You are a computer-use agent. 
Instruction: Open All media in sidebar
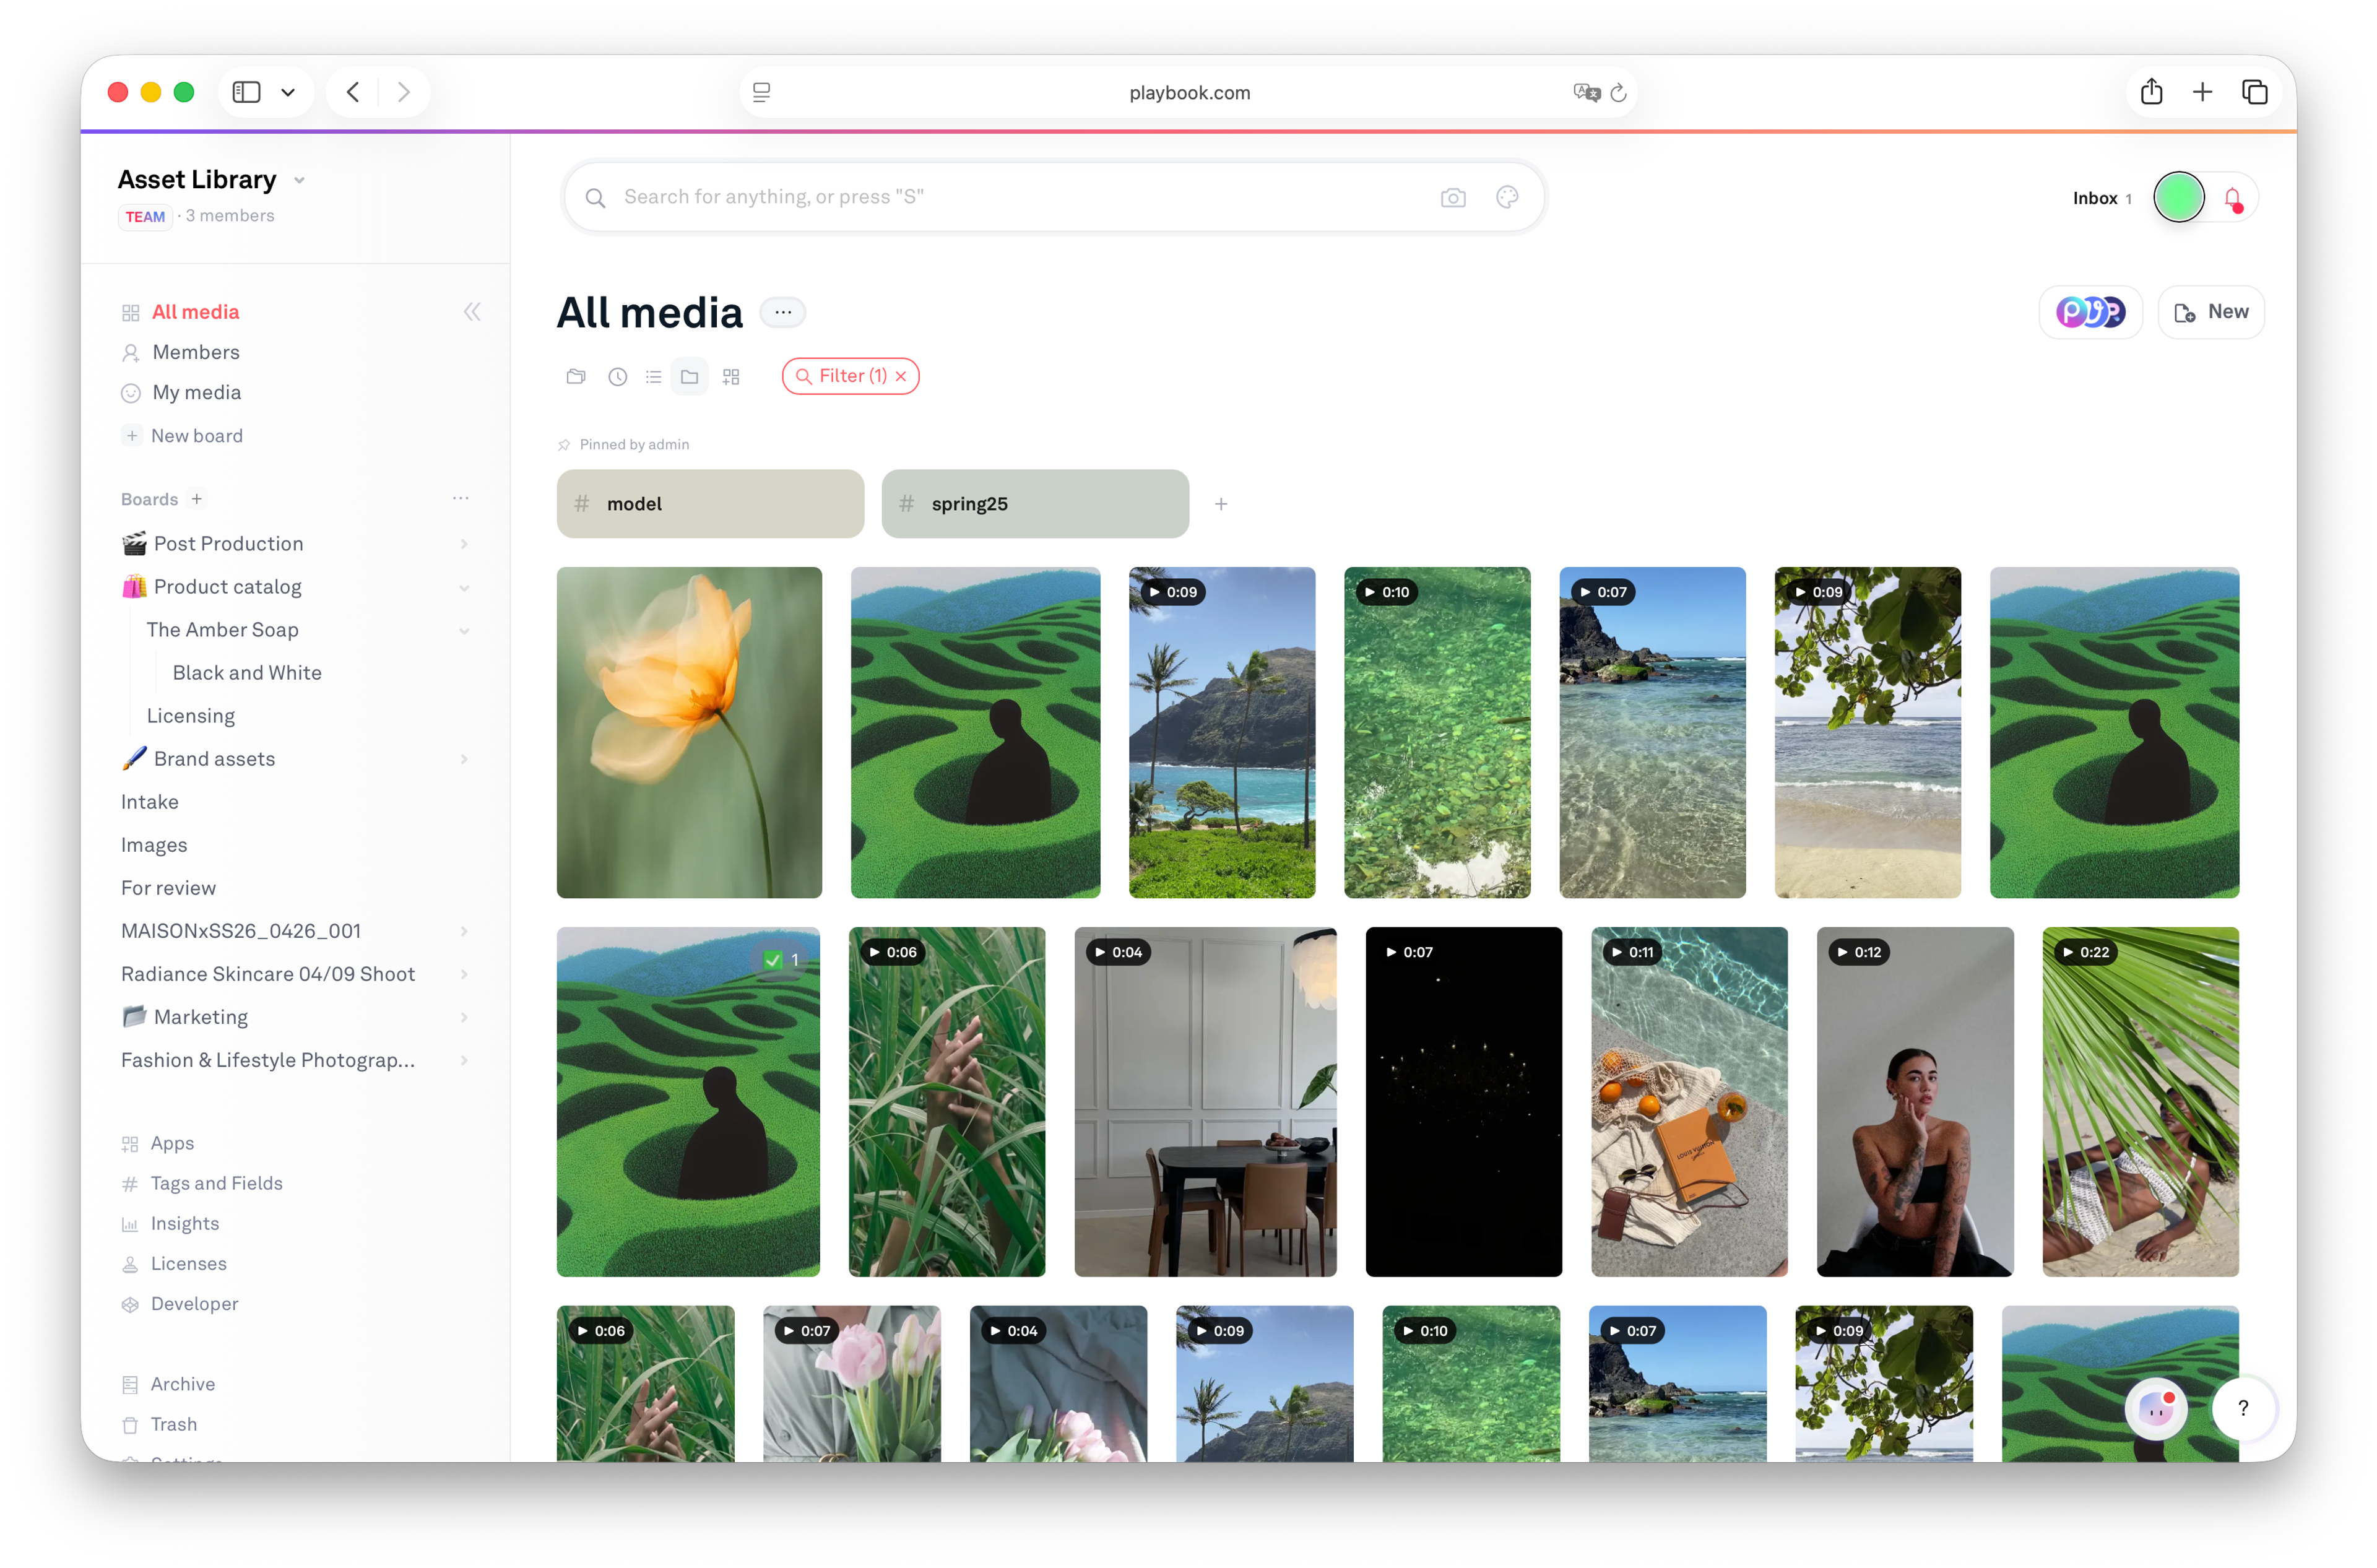[196, 312]
